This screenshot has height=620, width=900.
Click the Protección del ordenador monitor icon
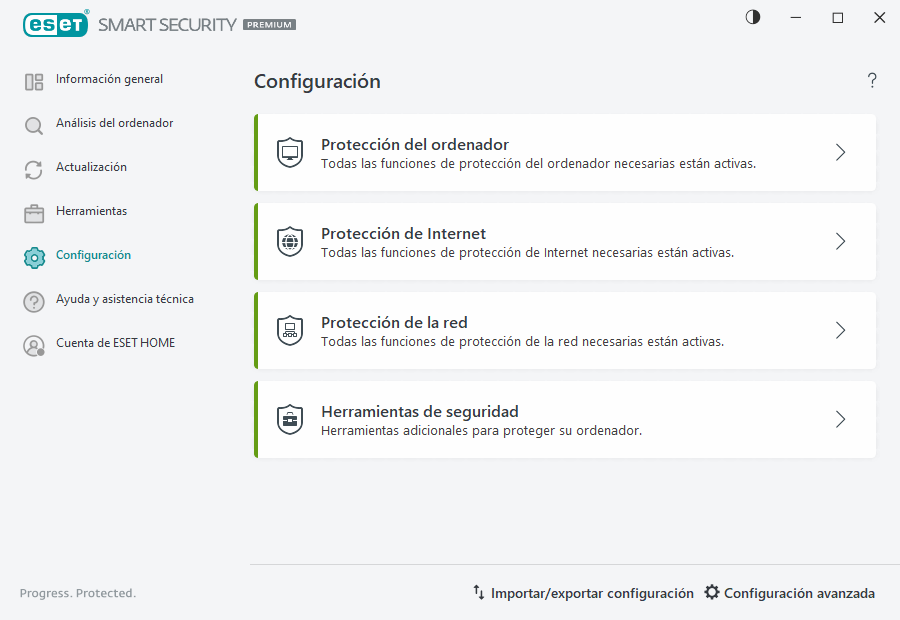point(290,152)
